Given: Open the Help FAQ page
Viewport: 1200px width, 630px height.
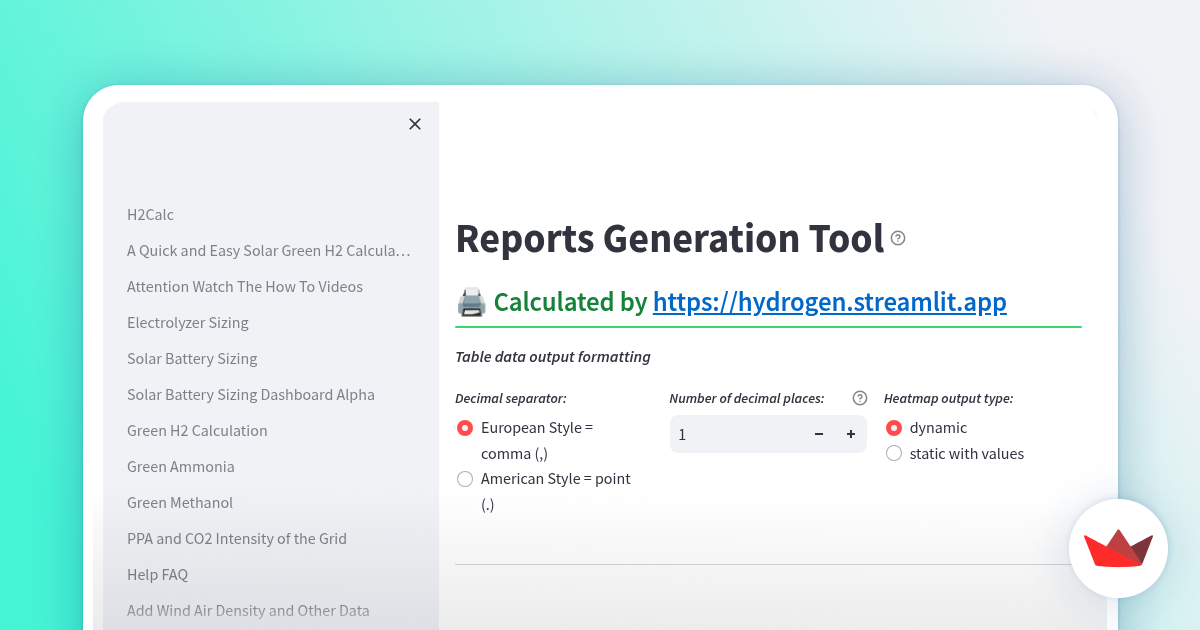Looking at the screenshot, I should pyautogui.click(x=157, y=574).
